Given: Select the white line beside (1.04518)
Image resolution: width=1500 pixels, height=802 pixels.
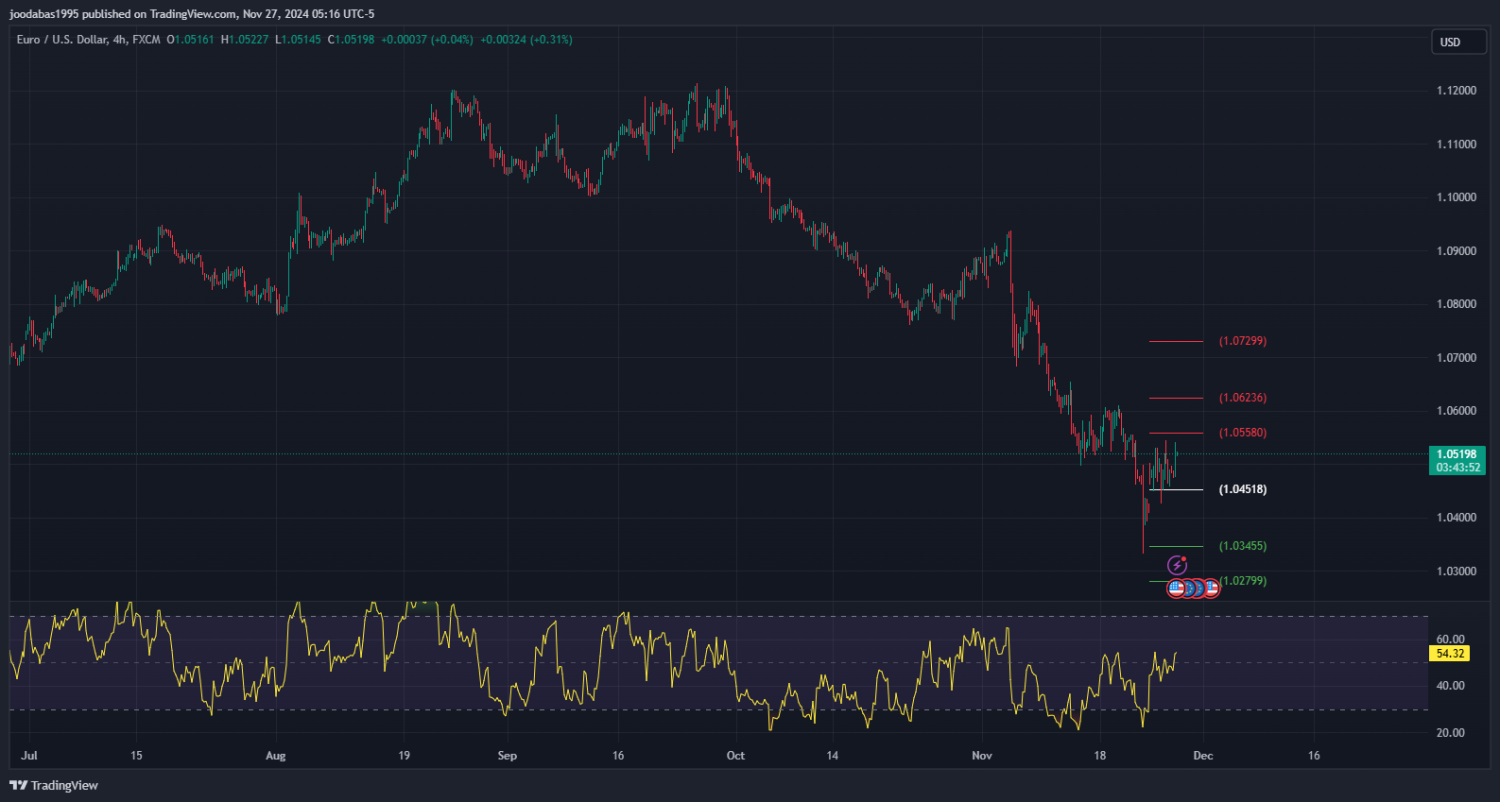Looking at the screenshot, I should [1176, 490].
